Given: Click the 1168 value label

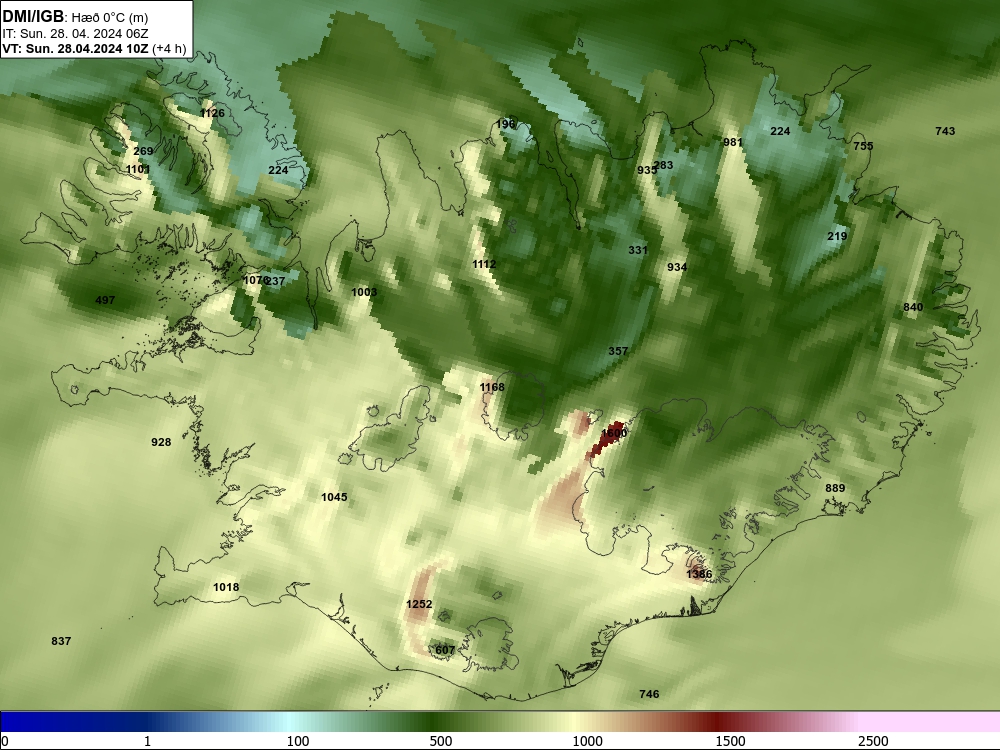Looking at the screenshot, I should point(492,388).
